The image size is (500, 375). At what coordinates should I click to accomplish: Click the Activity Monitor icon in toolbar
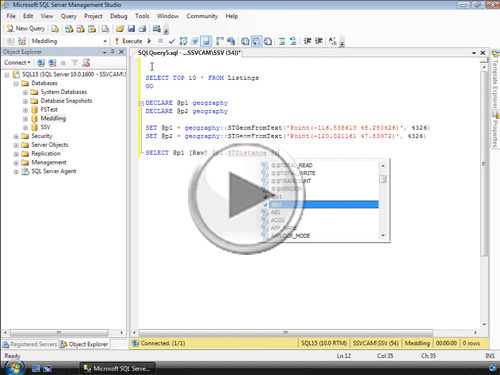click(x=156, y=29)
